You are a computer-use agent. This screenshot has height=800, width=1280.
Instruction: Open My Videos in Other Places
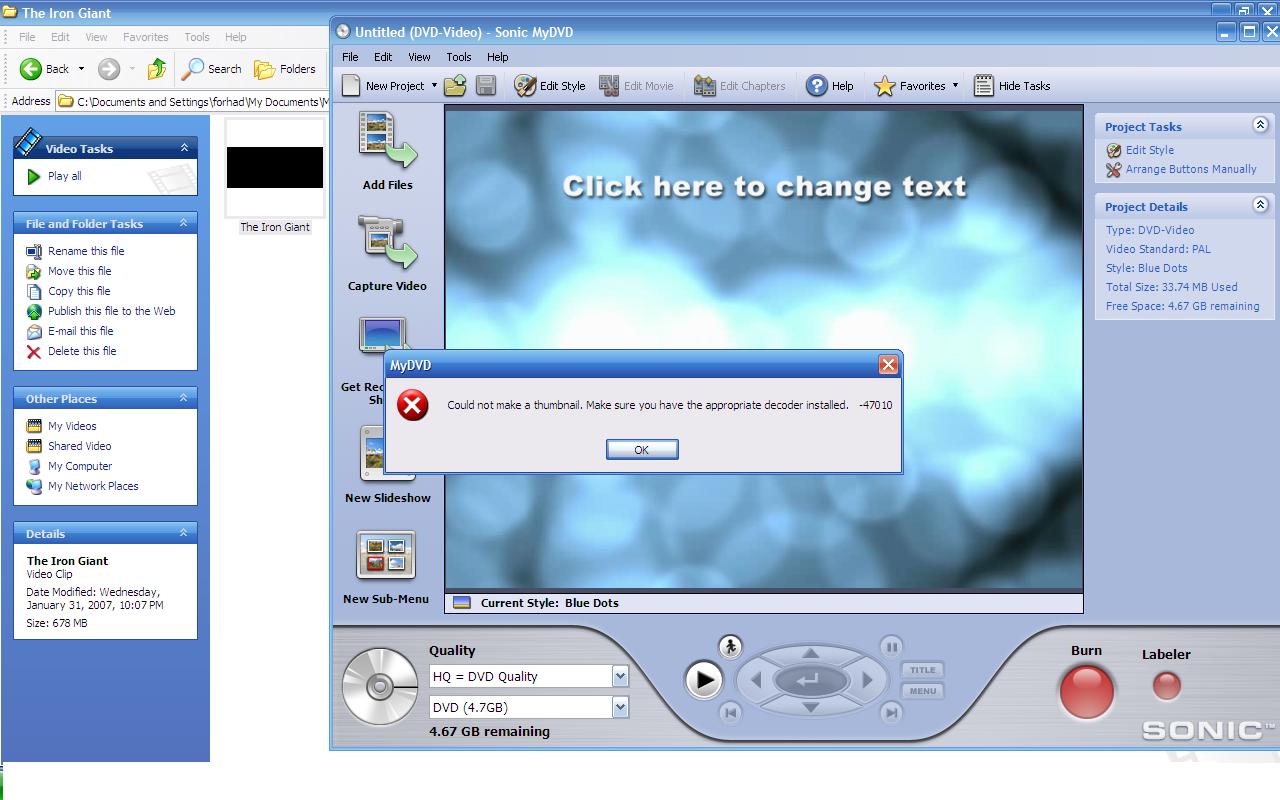[72, 426]
